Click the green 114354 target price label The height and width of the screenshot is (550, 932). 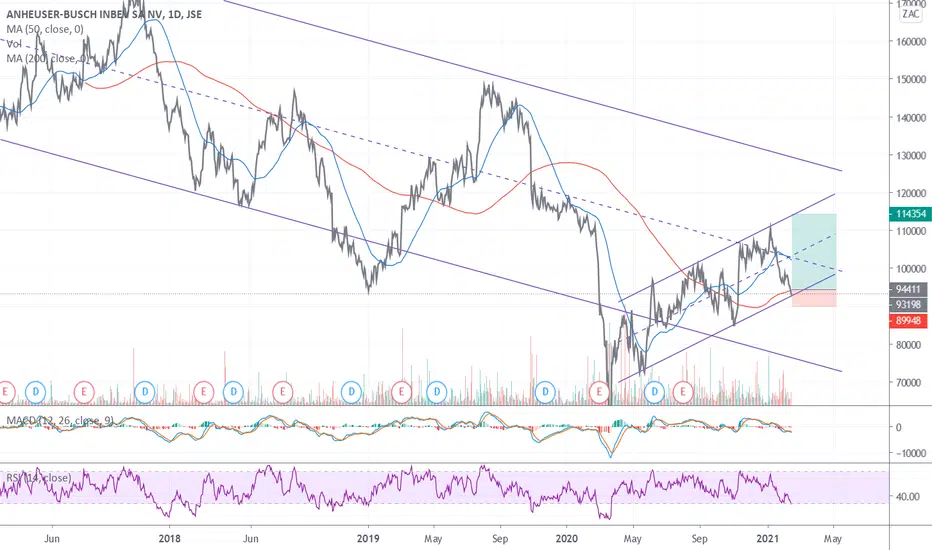(x=909, y=213)
